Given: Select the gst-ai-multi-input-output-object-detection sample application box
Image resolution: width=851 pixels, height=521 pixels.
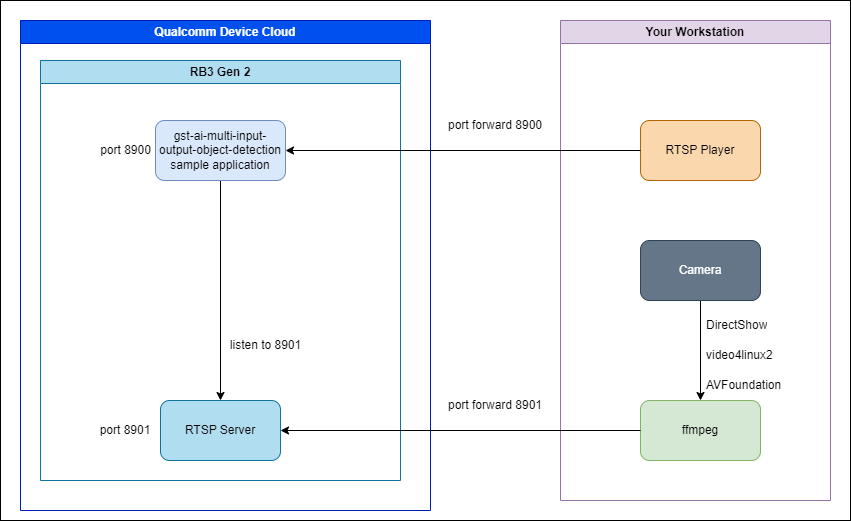Looking at the screenshot, I should click(x=220, y=150).
